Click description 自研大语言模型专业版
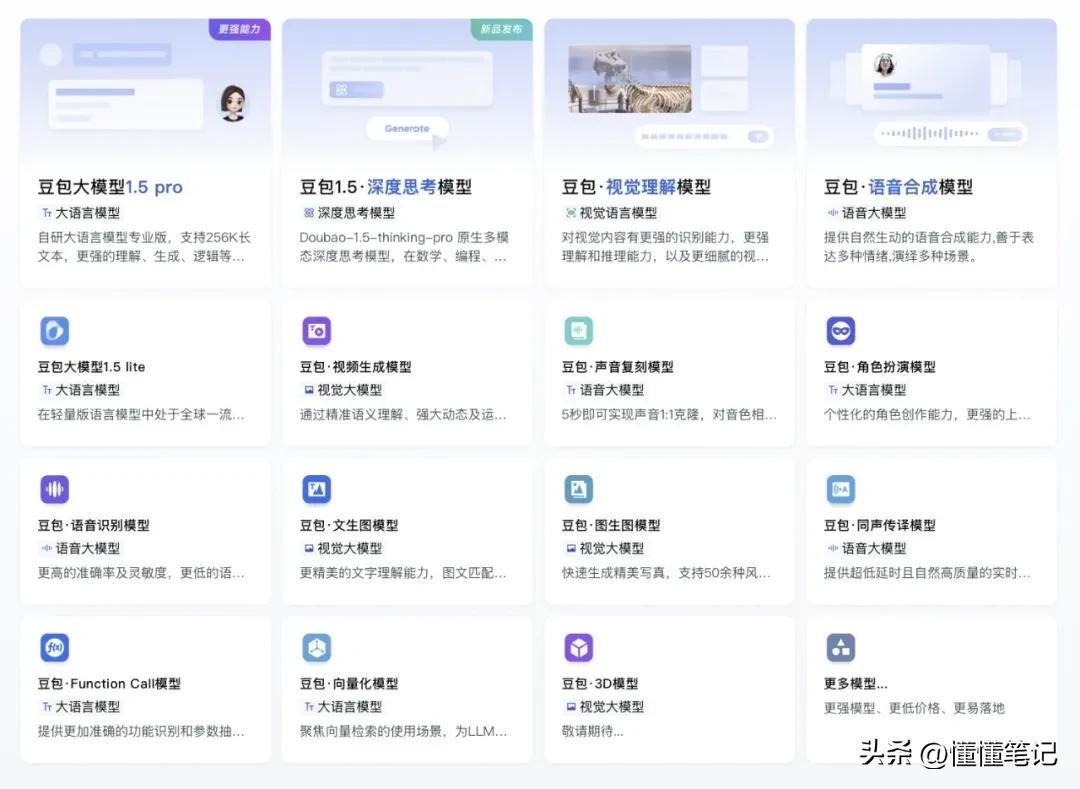Screen dimensions: 1080x789 [x=145, y=247]
